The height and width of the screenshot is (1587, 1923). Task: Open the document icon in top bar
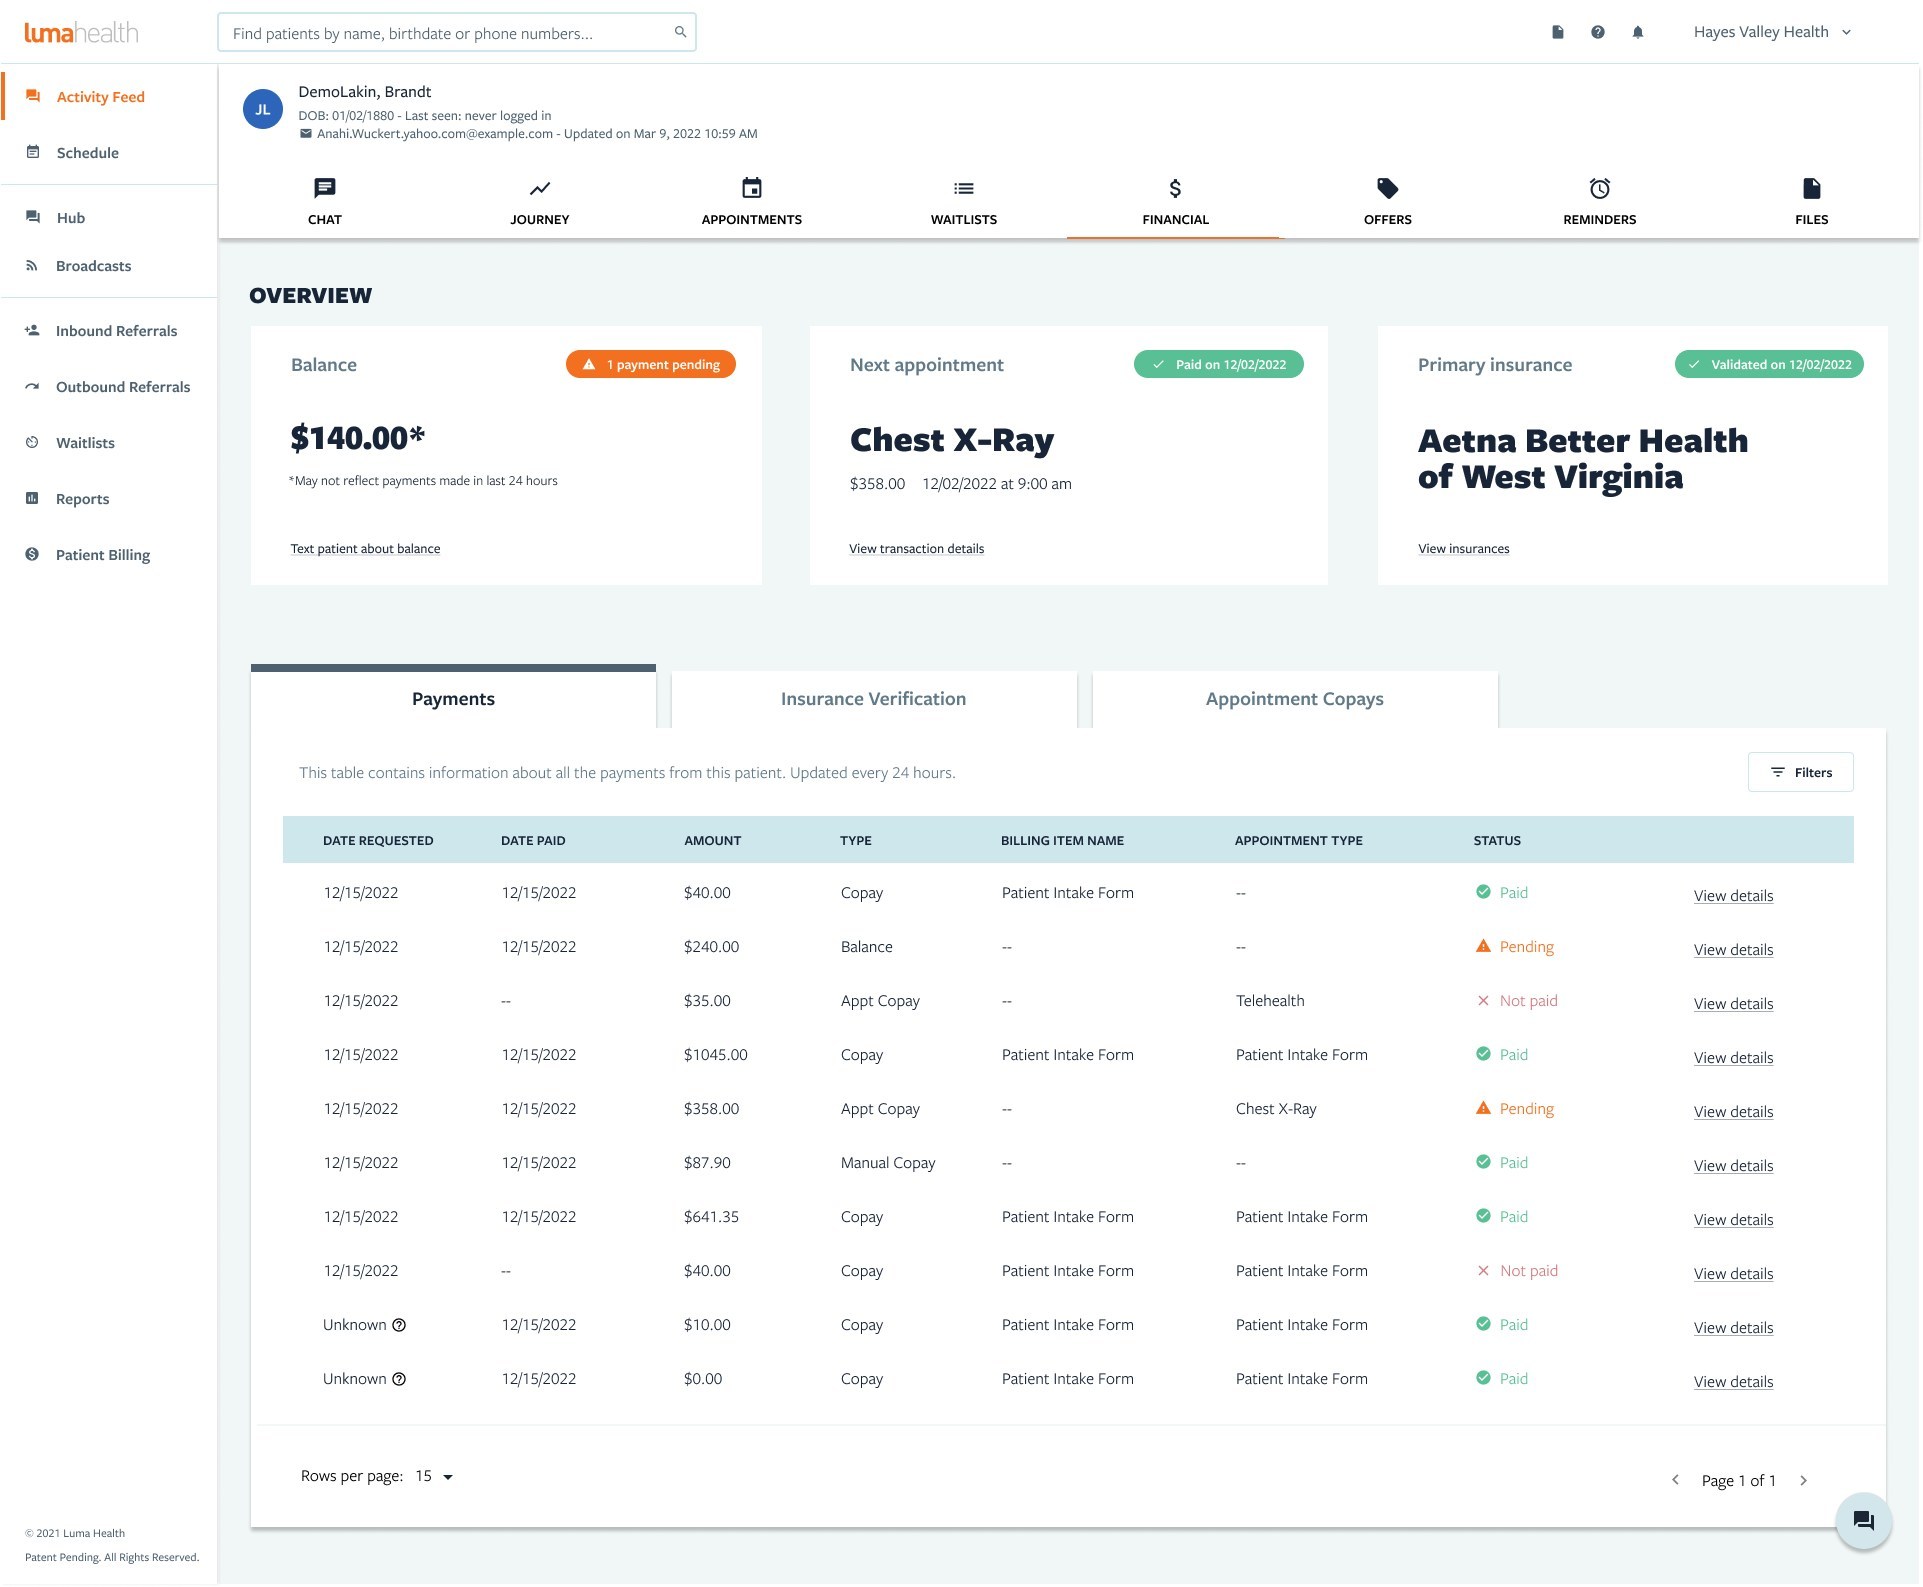(1558, 32)
